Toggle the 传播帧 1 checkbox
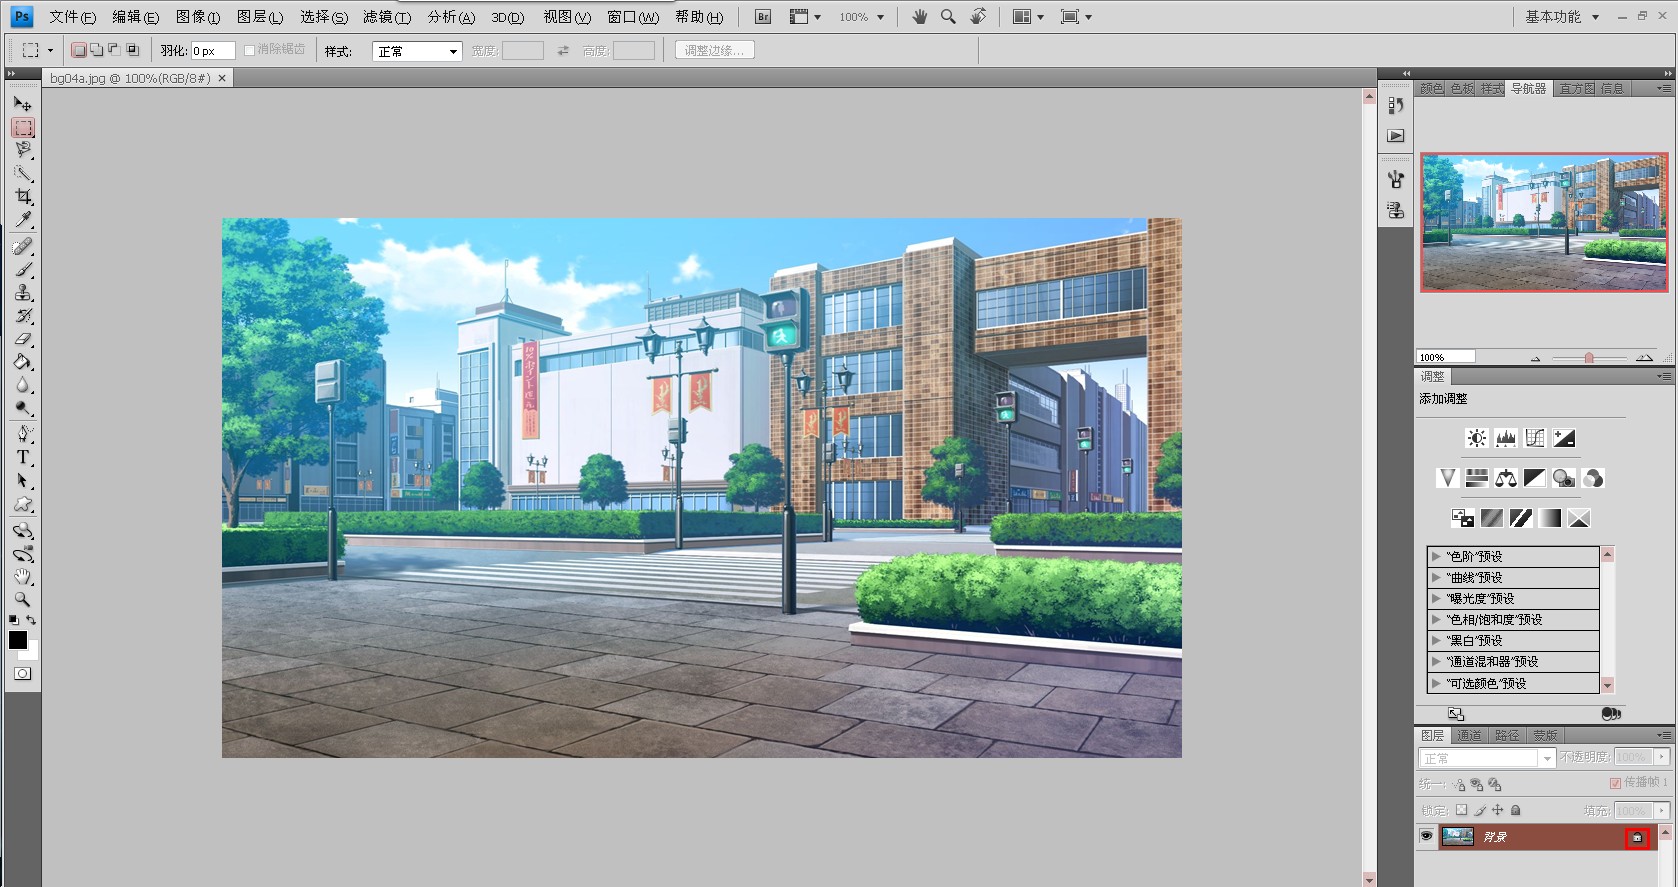Screen dimensions: 1678x887 click(x=1615, y=783)
